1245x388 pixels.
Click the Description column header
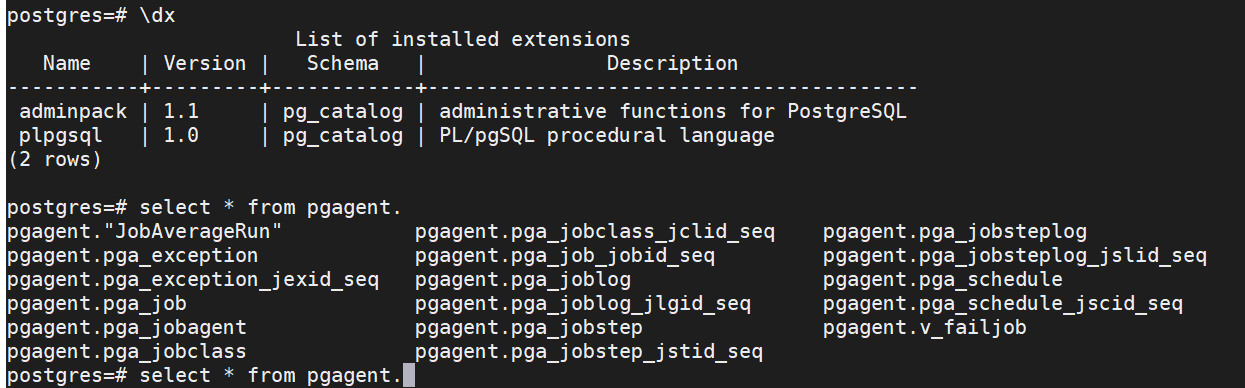[672, 63]
